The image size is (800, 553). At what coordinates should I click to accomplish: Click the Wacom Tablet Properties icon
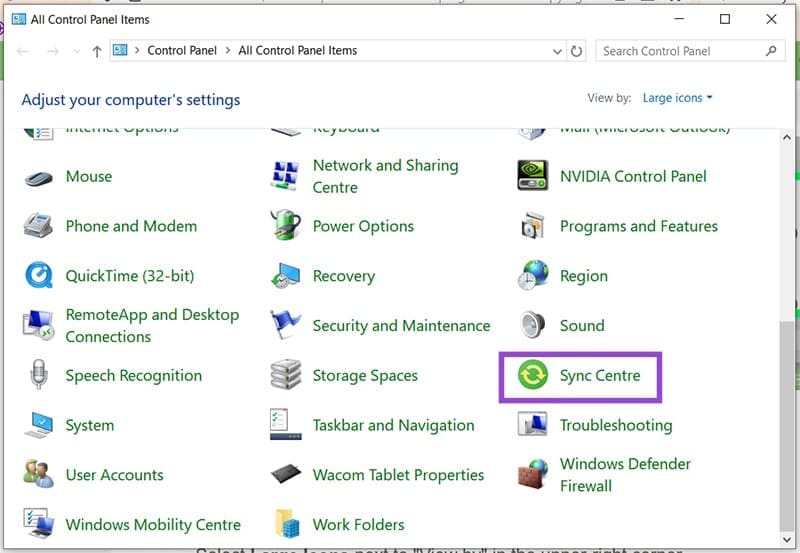(286, 475)
